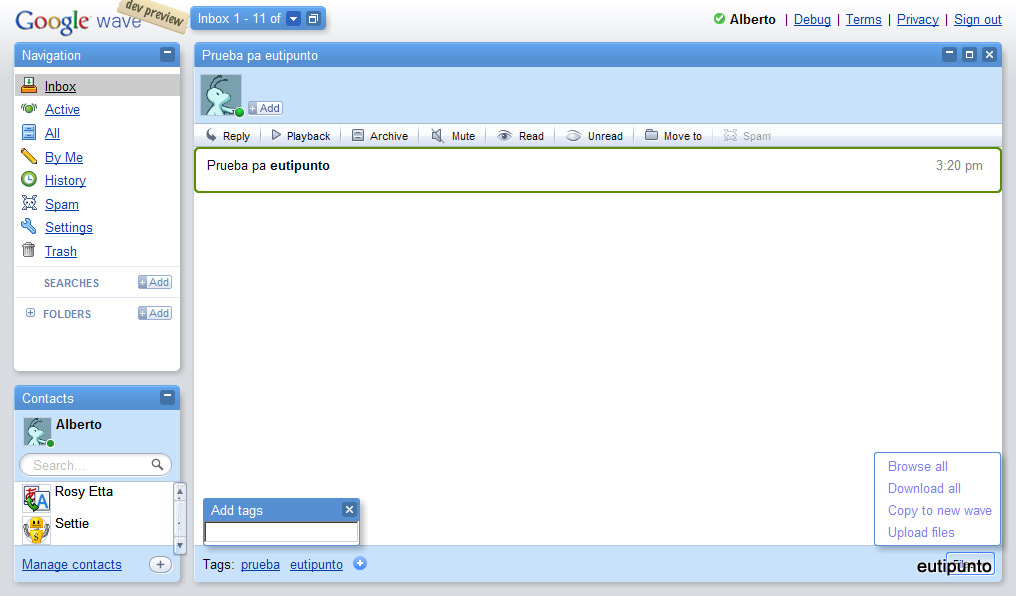
Task: Select contact Rosy Etta
Action: (84, 492)
